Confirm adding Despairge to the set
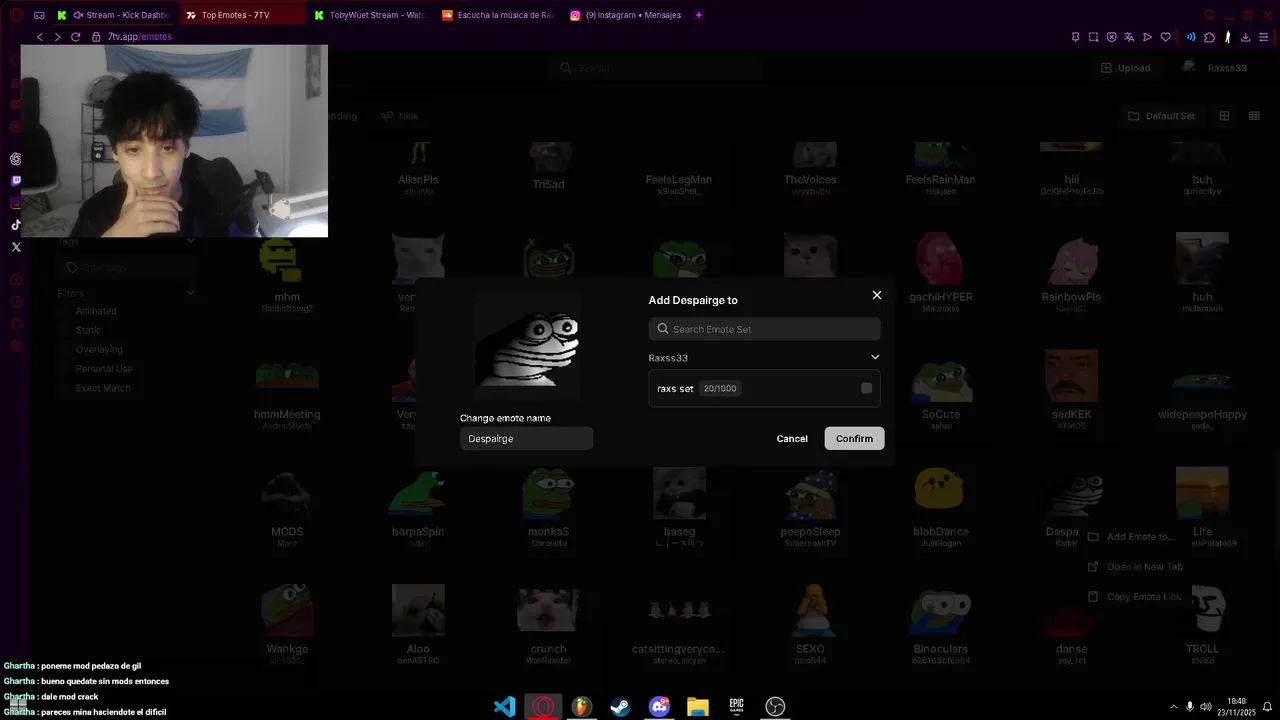Image resolution: width=1280 pixels, height=720 pixels. [854, 438]
